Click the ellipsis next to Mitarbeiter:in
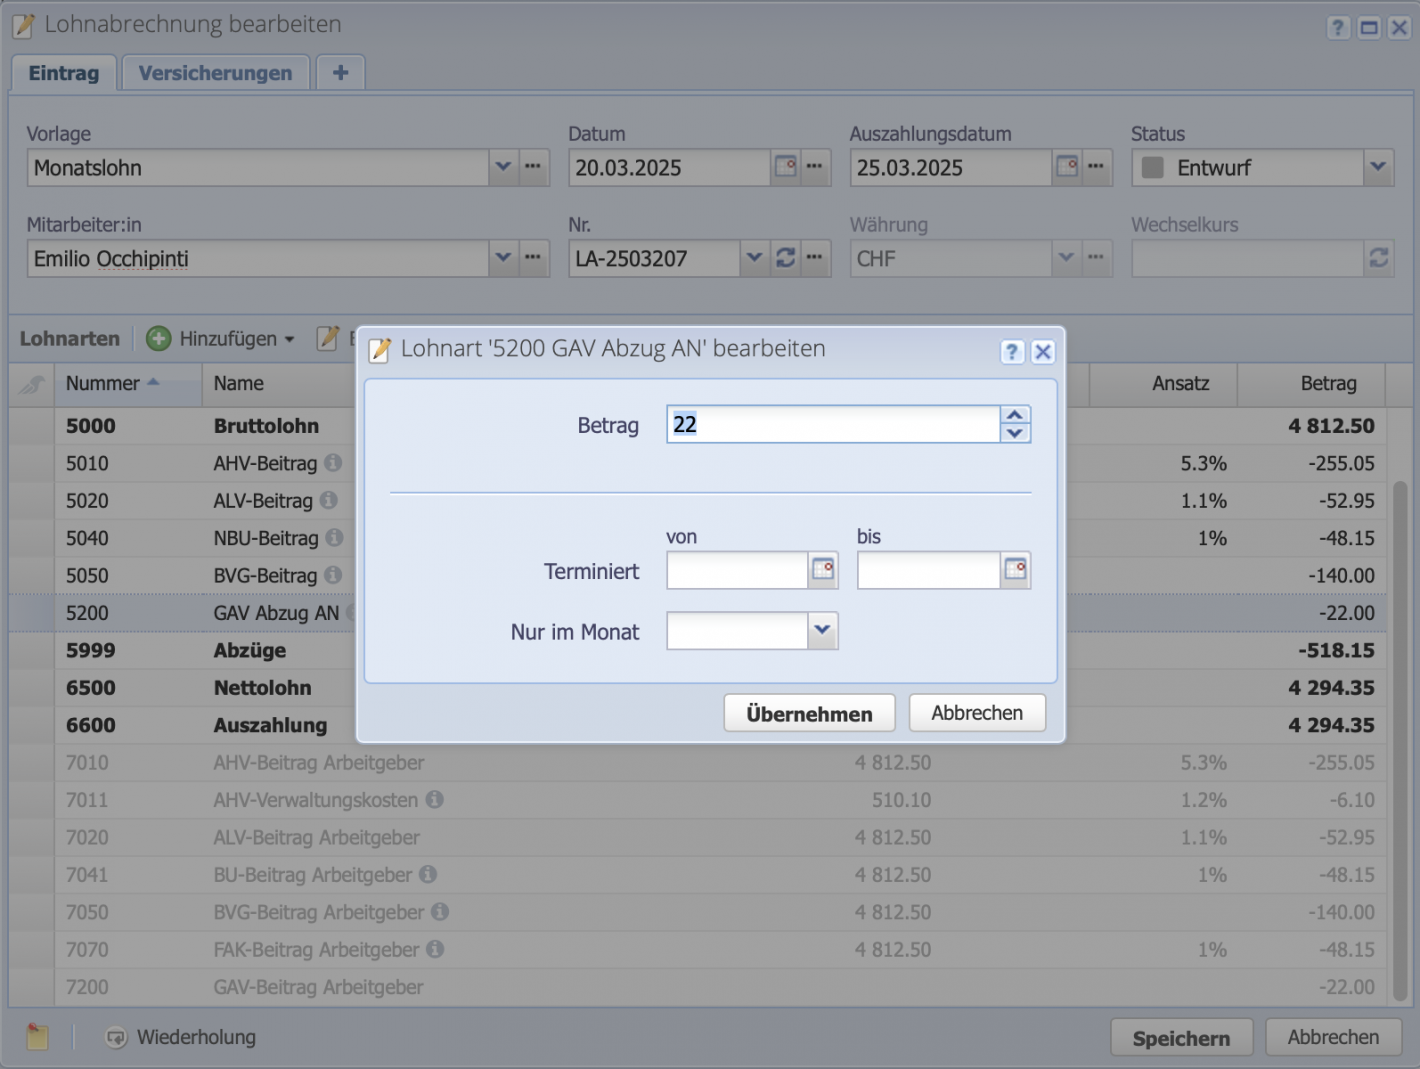The height and width of the screenshot is (1069, 1420). 532,258
